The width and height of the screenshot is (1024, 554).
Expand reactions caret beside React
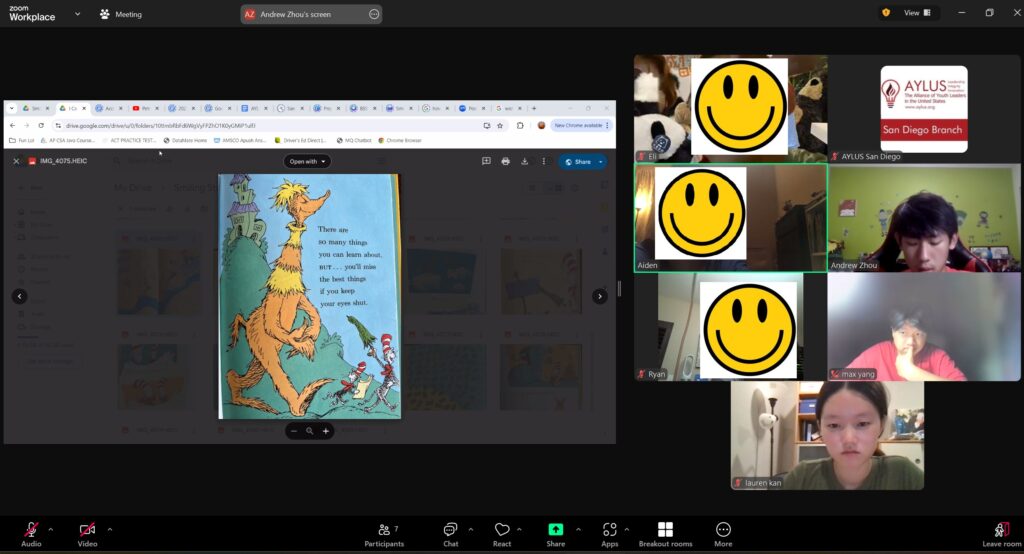point(519,529)
